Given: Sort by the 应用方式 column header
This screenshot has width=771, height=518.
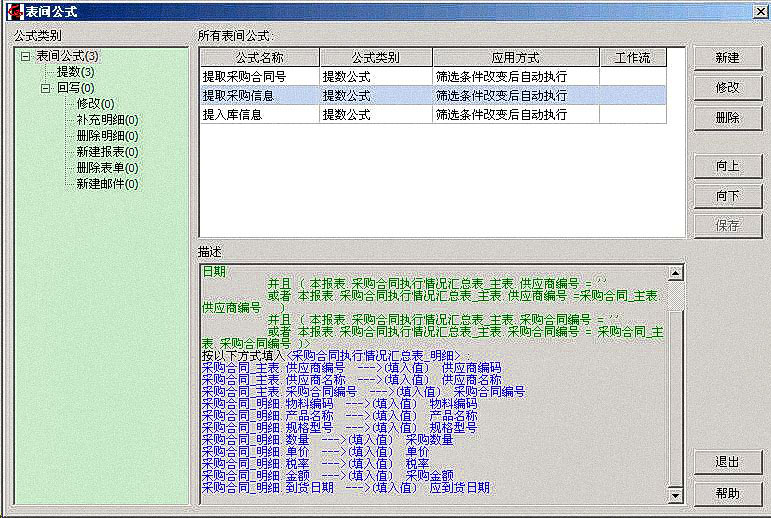Looking at the screenshot, I should pos(516,58).
